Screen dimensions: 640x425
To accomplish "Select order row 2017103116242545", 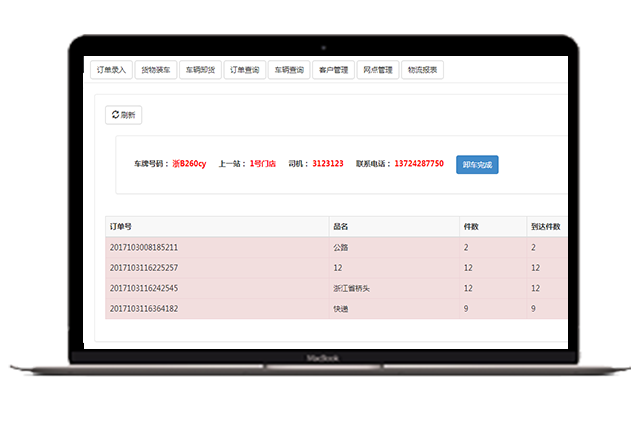I will click(x=143, y=288).
